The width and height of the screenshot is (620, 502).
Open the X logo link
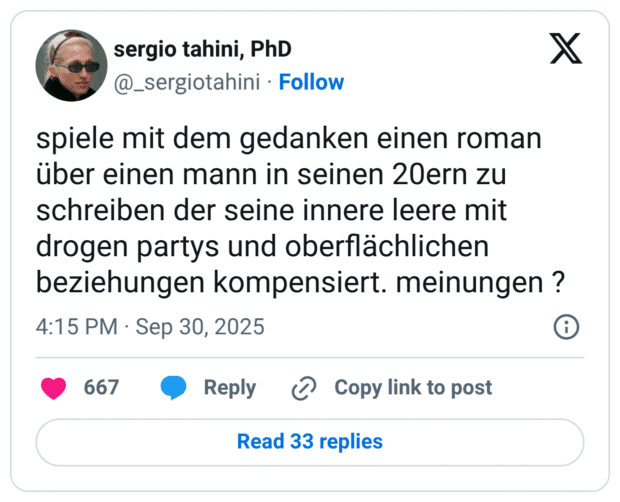[566, 48]
